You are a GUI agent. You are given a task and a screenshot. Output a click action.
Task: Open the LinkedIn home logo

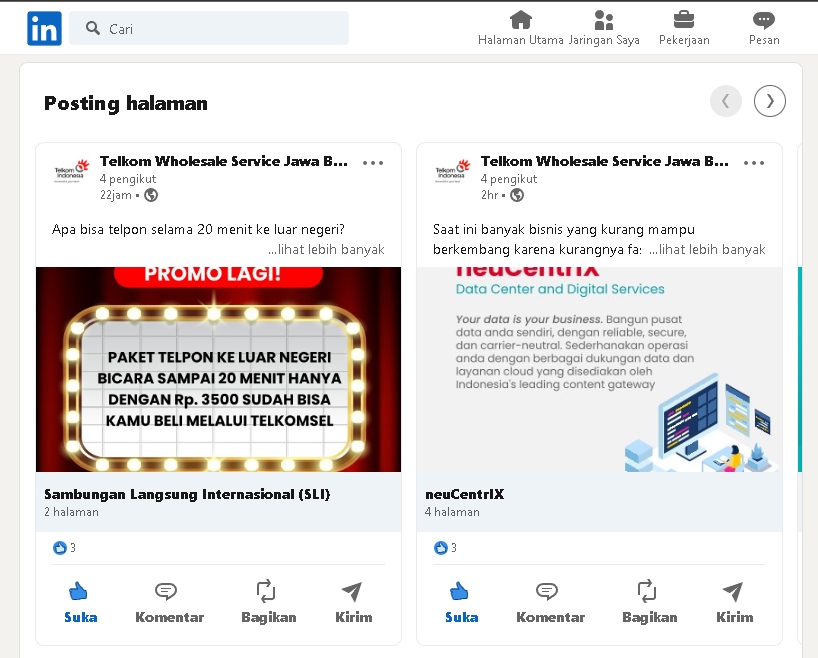tap(44, 28)
